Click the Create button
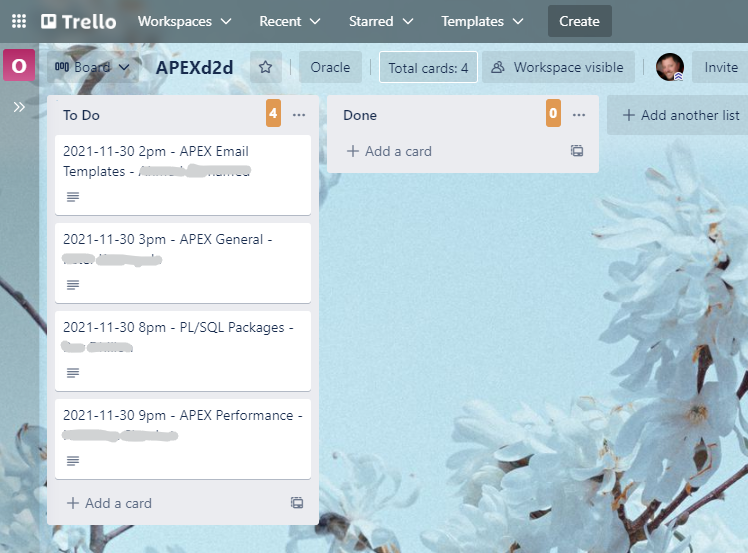 tap(580, 21)
